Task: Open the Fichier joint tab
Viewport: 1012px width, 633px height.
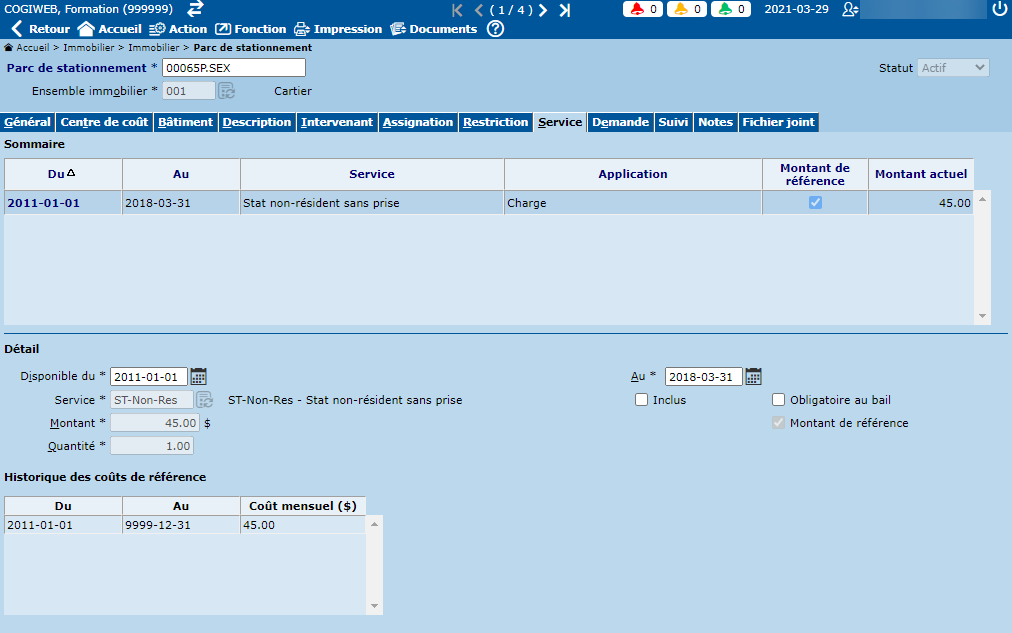Action: pos(778,122)
